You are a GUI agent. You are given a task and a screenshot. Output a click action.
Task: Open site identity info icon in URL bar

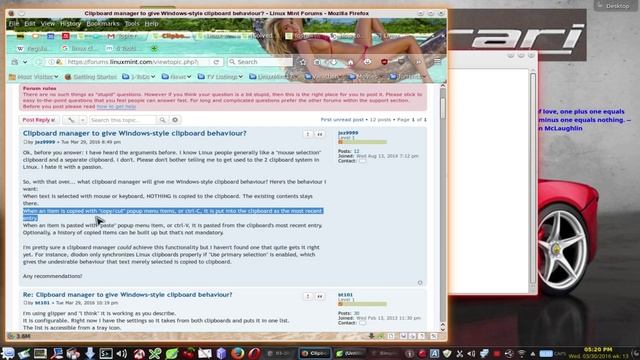pos(51,62)
